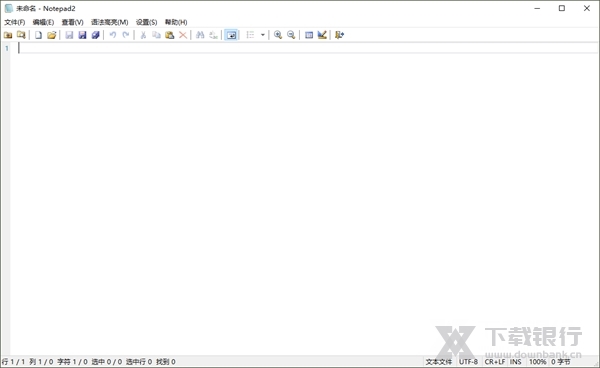The width and height of the screenshot is (600, 368).
Task: Click the CR+LF line ending status
Action: point(495,362)
